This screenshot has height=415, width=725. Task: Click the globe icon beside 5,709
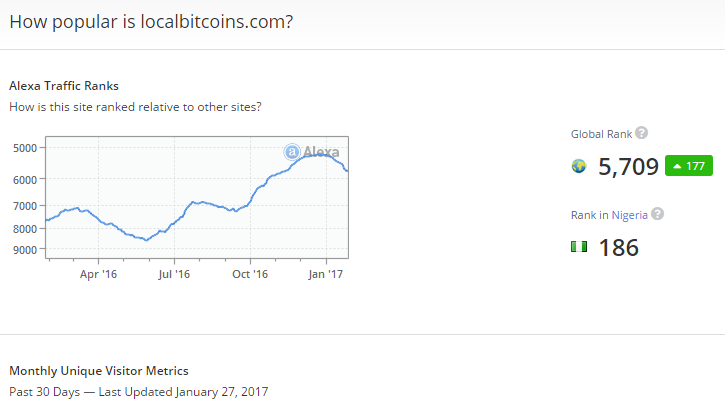click(x=579, y=166)
